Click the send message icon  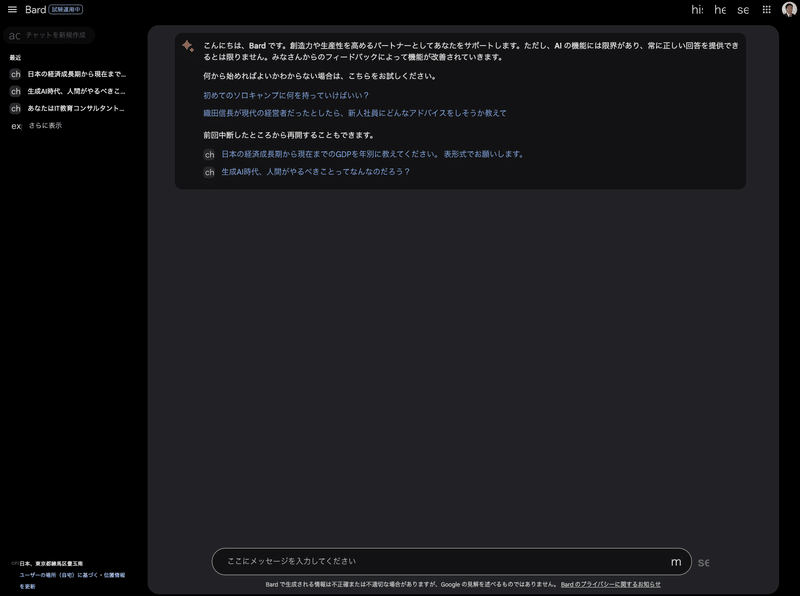[x=704, y=562]
